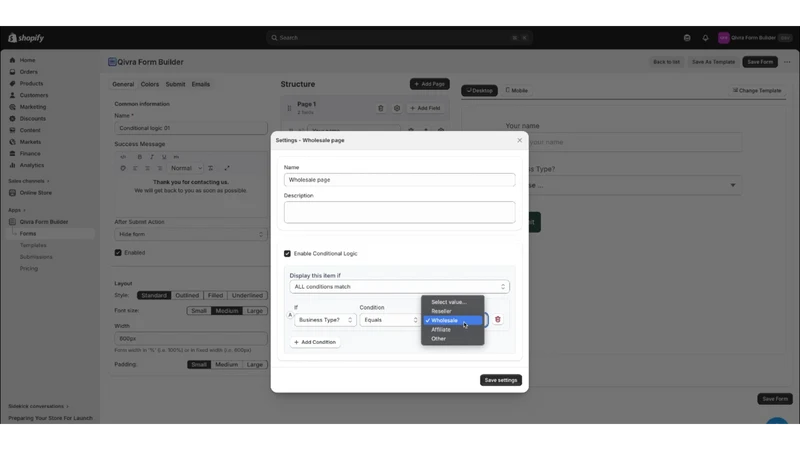Open Orders in the sidebar
This screenshot has width=800, height=450.
(x=29, y=72)
